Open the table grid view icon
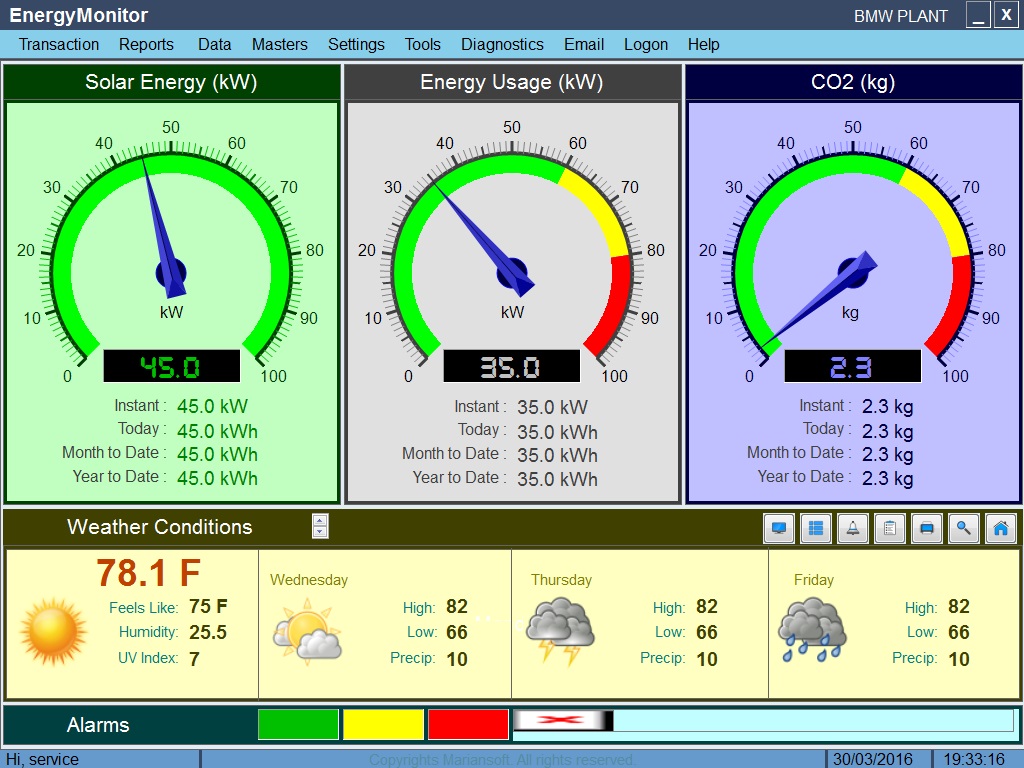This screenshot has width=1024, height=768. pos(816,528)
